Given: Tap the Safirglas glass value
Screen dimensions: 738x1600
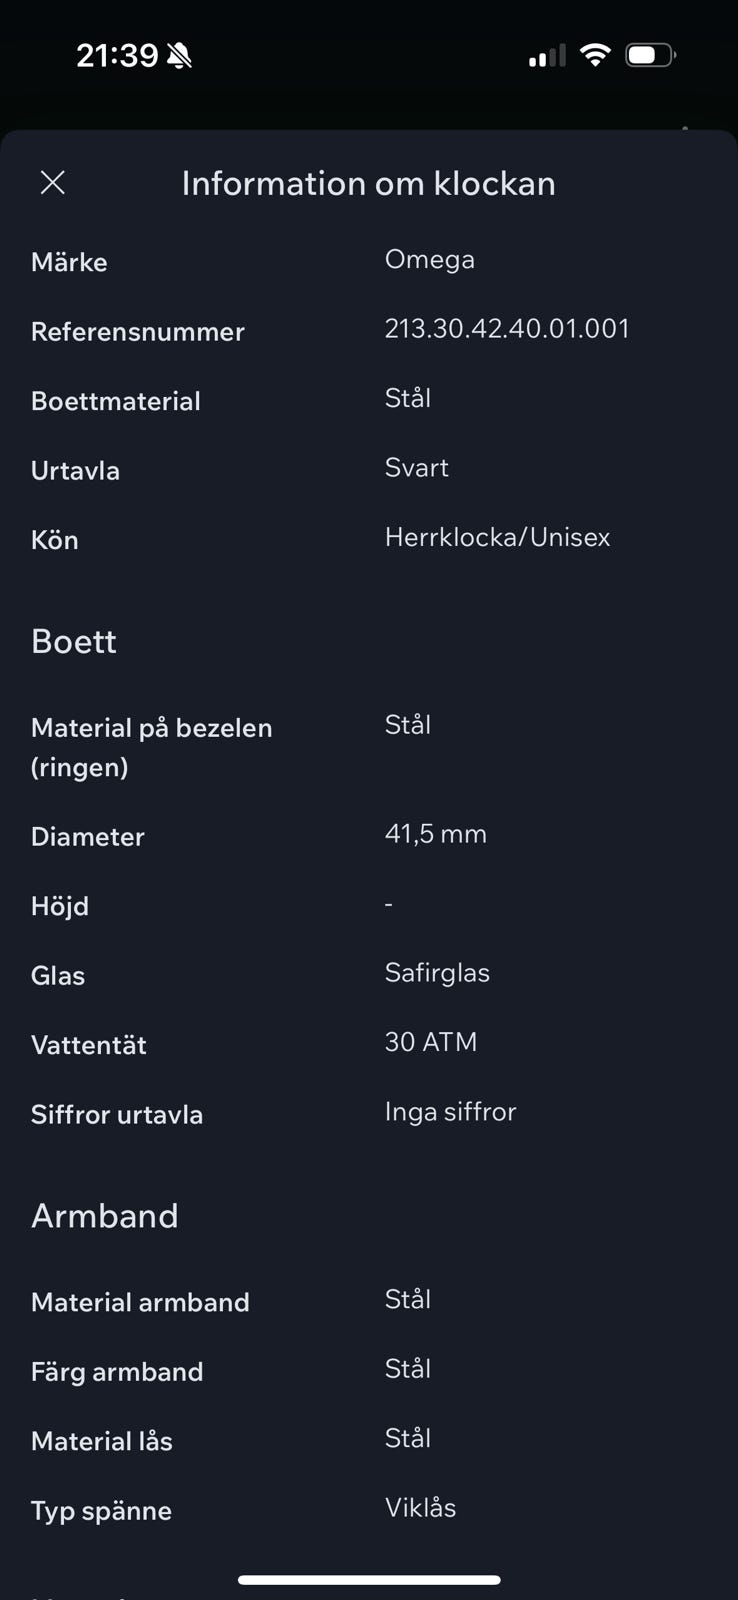Looking at the screenshot, I should [437, 973].
